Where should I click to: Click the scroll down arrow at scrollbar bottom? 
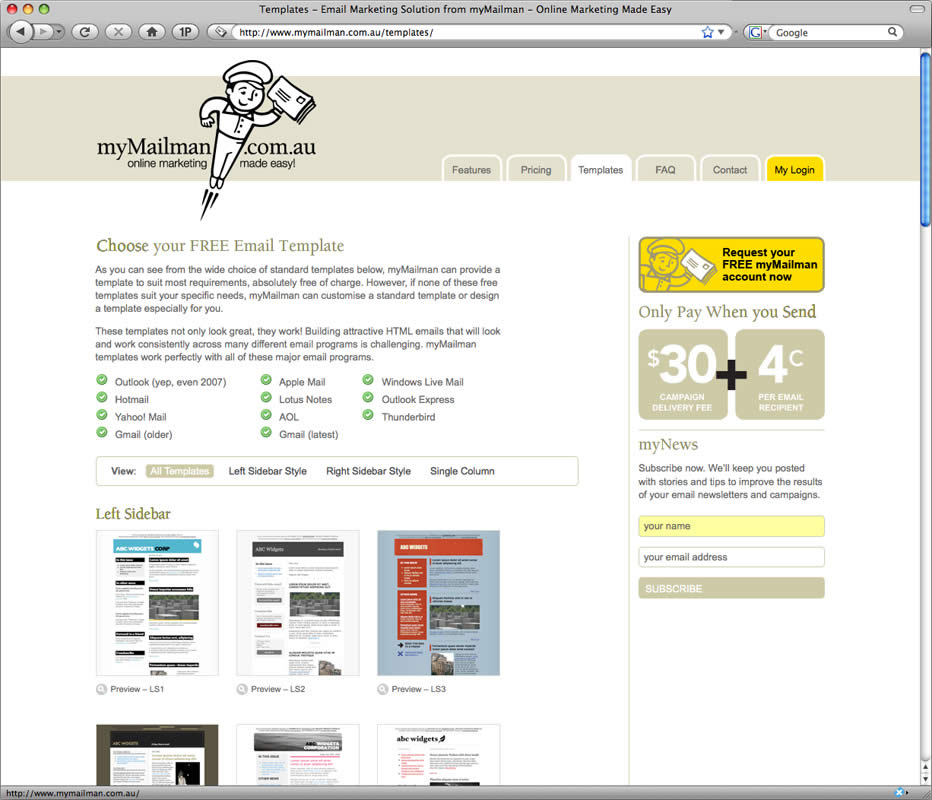925,779
